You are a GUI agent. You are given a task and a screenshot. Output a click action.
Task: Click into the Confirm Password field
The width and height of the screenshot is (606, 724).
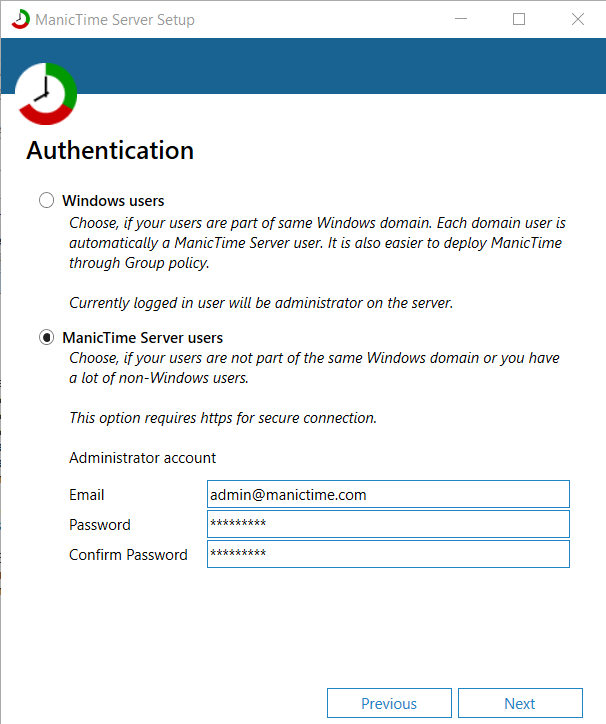pyautogui.click(x=388, y=554)
